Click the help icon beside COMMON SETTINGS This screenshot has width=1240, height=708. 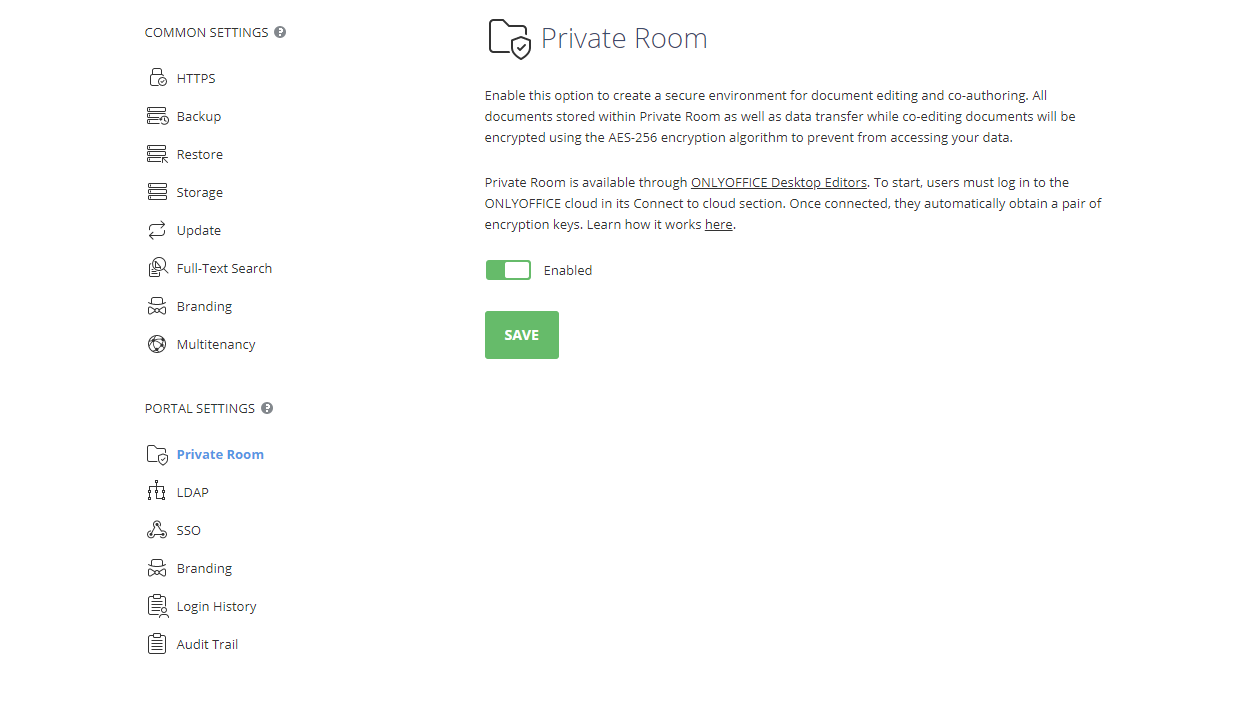279,31
